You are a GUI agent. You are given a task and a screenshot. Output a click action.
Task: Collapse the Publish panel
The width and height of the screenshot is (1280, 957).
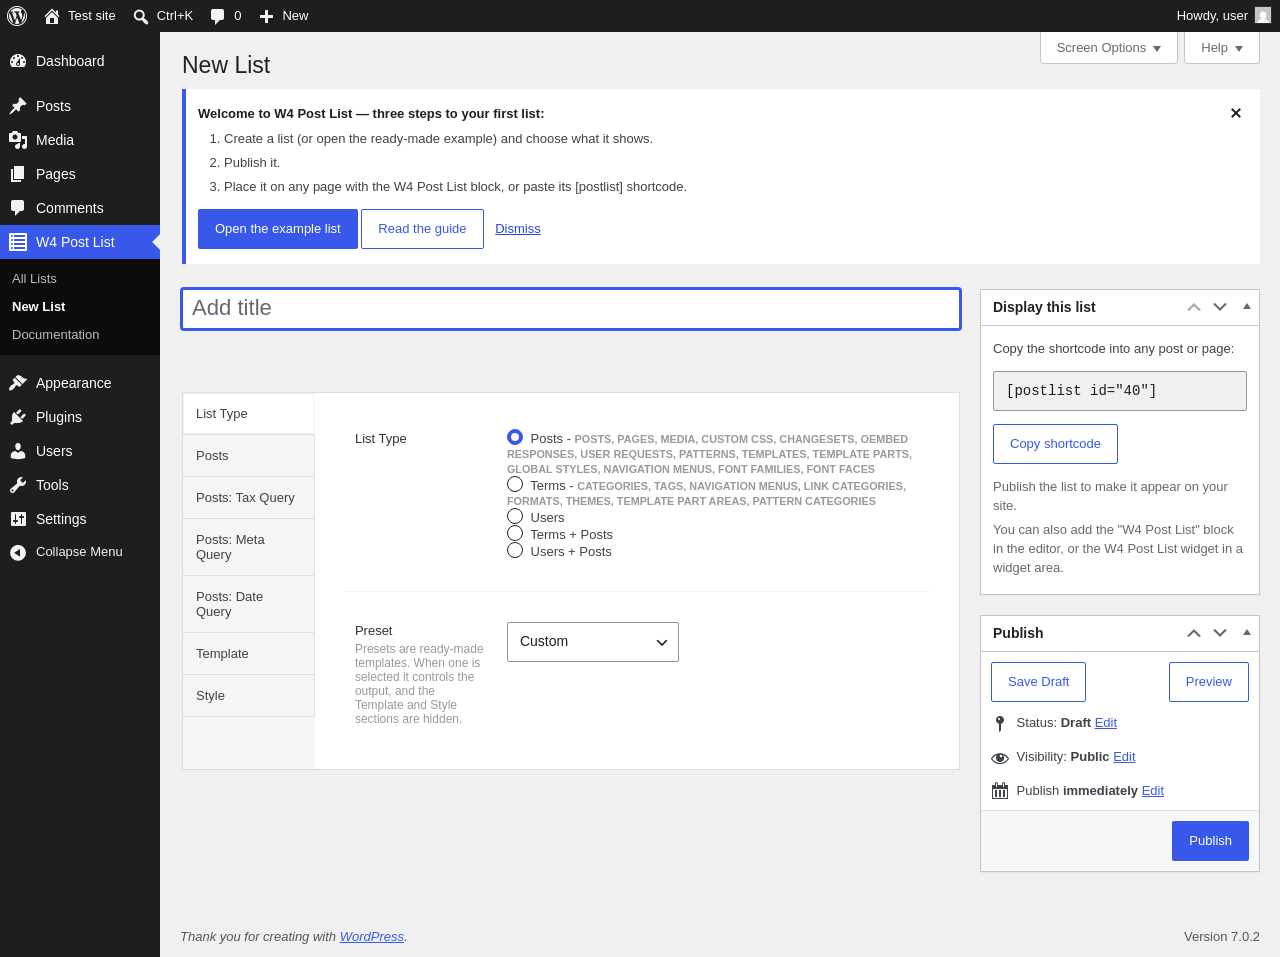pyautogui.click(x=1247, y=633)
